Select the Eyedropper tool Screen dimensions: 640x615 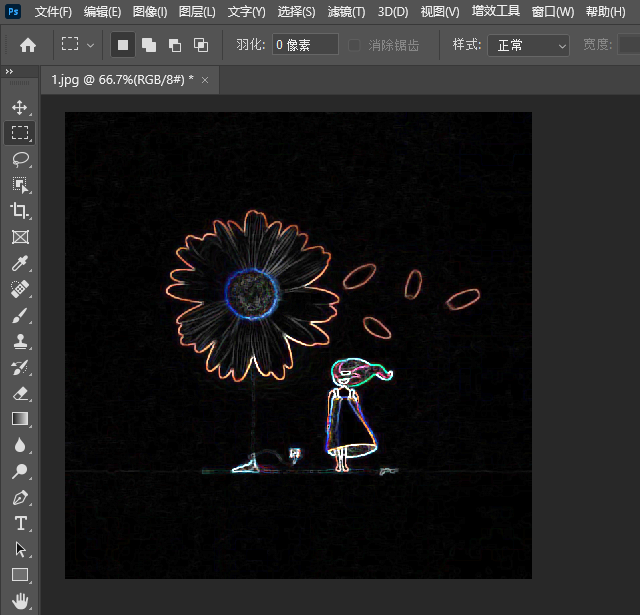click(x=20, y=263)
